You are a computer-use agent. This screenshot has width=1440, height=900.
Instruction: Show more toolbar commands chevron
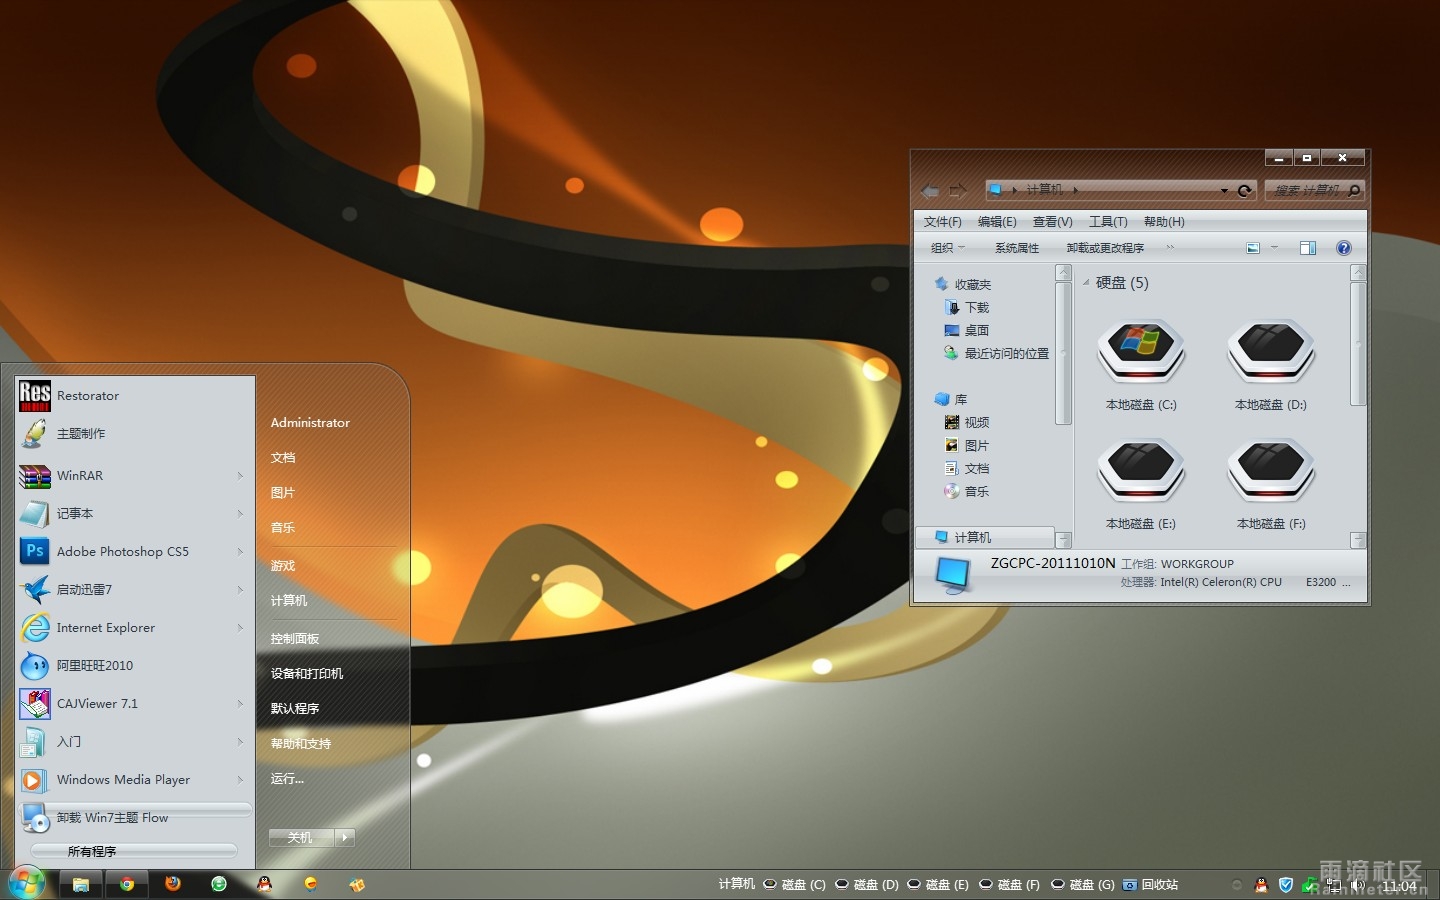[1170, 248]
